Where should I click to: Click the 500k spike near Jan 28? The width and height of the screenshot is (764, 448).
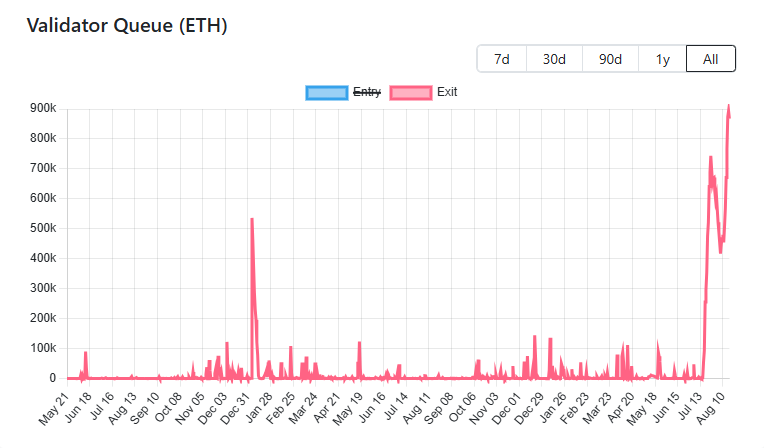tap(252, 219)
